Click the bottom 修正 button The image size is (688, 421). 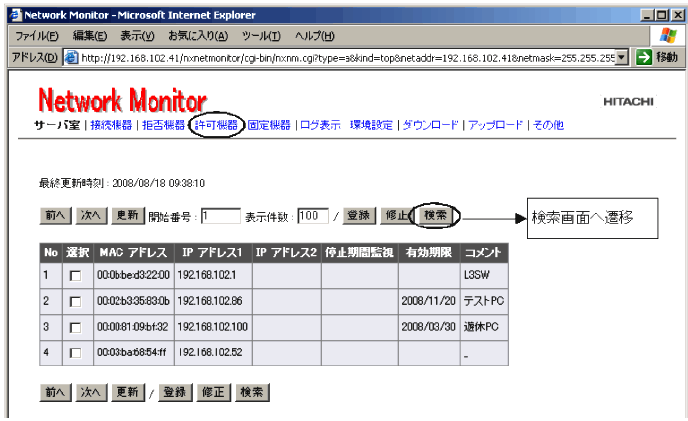[x=213, y=392]
